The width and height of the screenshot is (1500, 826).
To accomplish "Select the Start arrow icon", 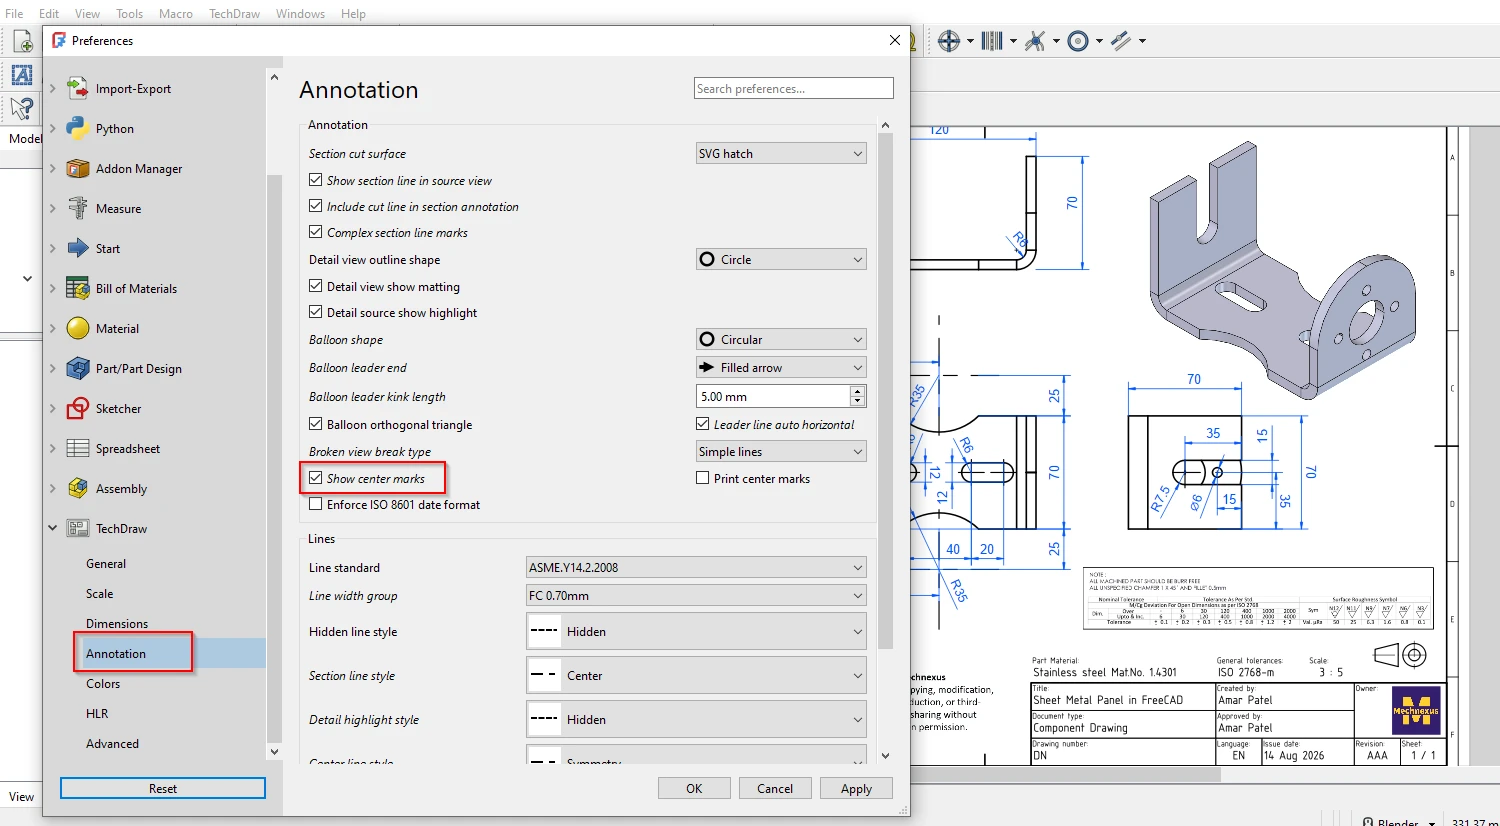I will (x=78, y=248).
